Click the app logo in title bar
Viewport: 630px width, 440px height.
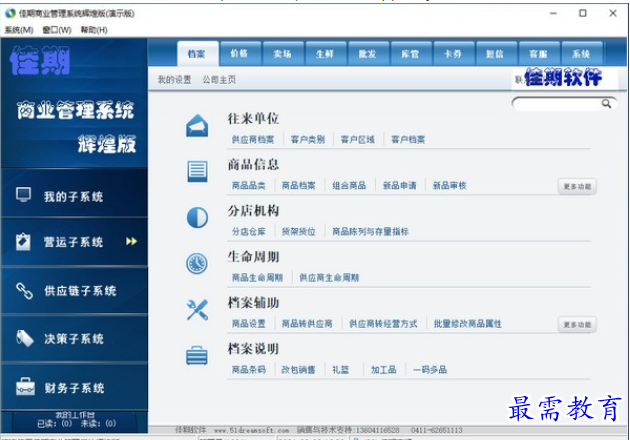tap(10, 13)
